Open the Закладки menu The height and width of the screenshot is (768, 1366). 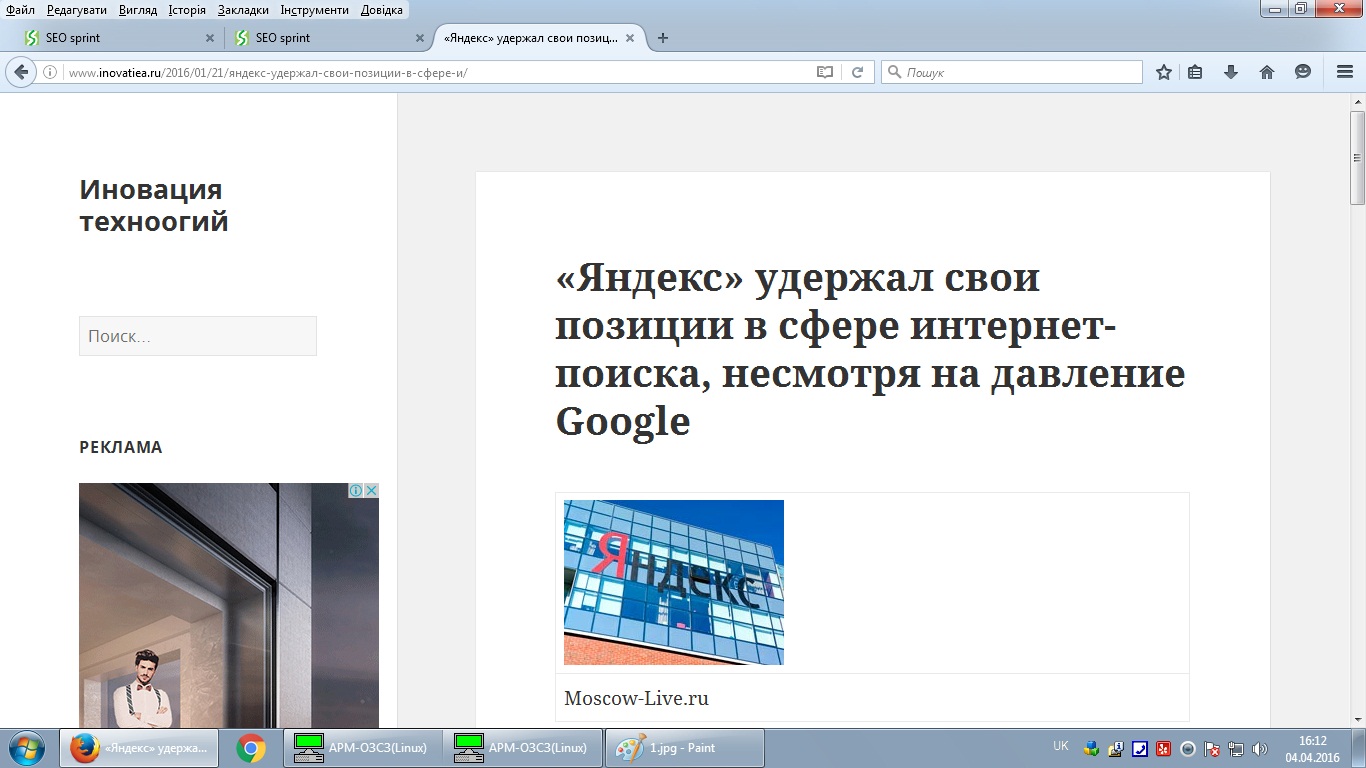coord(243,10)
